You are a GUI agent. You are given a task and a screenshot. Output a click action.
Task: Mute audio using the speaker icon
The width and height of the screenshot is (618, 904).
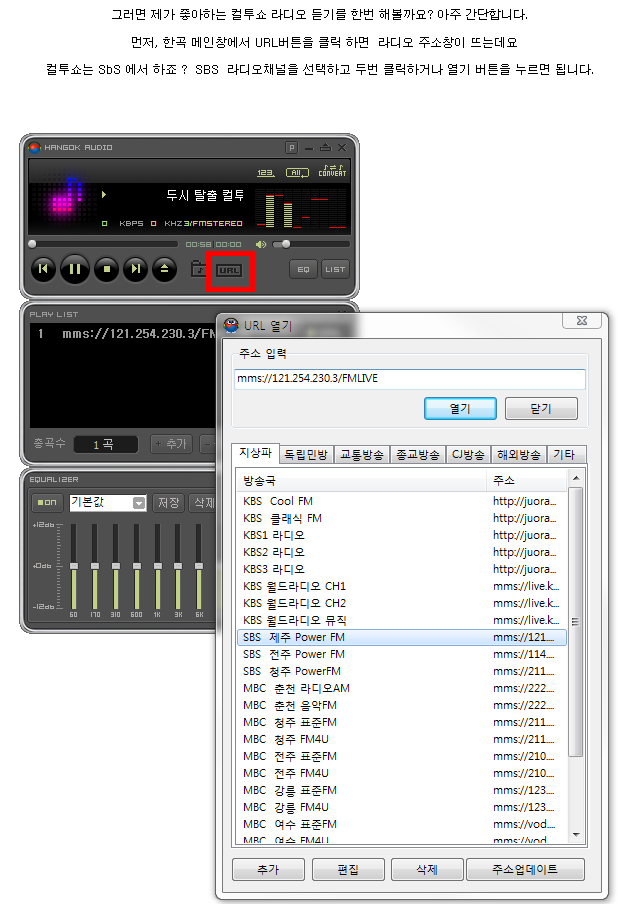261,244
